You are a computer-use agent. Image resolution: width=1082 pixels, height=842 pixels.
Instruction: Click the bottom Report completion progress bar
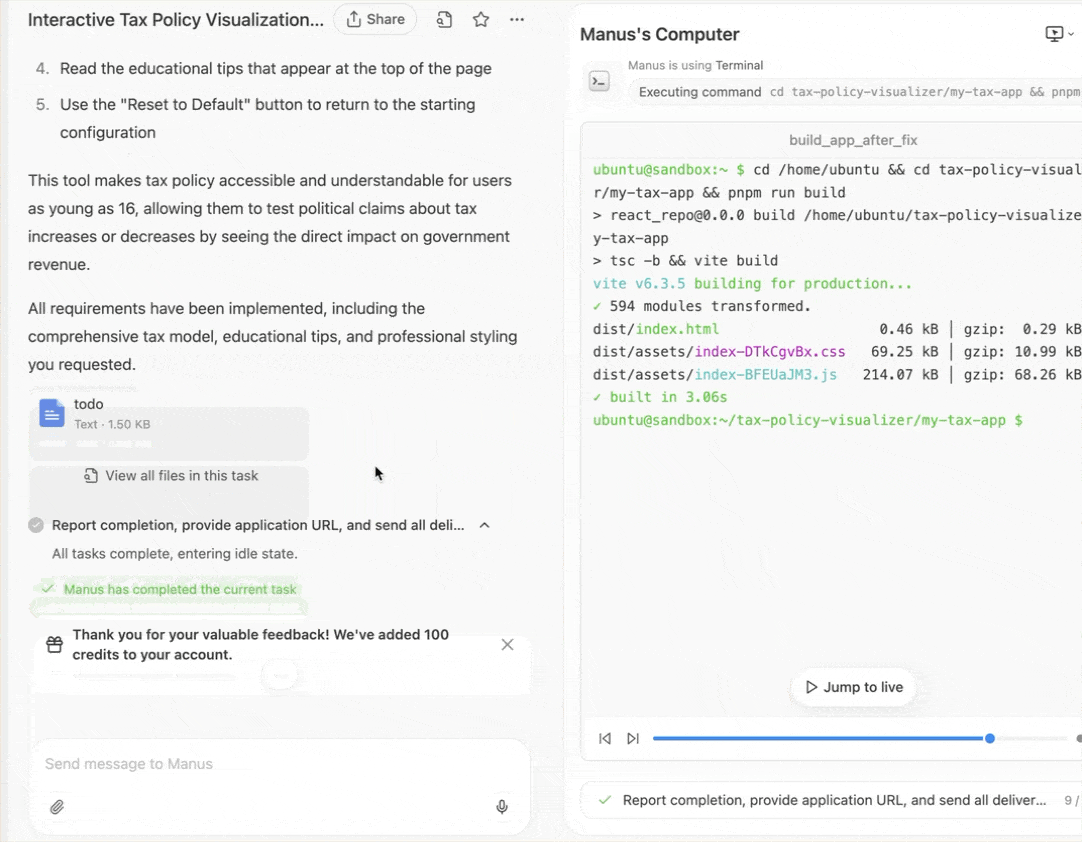click(832, 801)
